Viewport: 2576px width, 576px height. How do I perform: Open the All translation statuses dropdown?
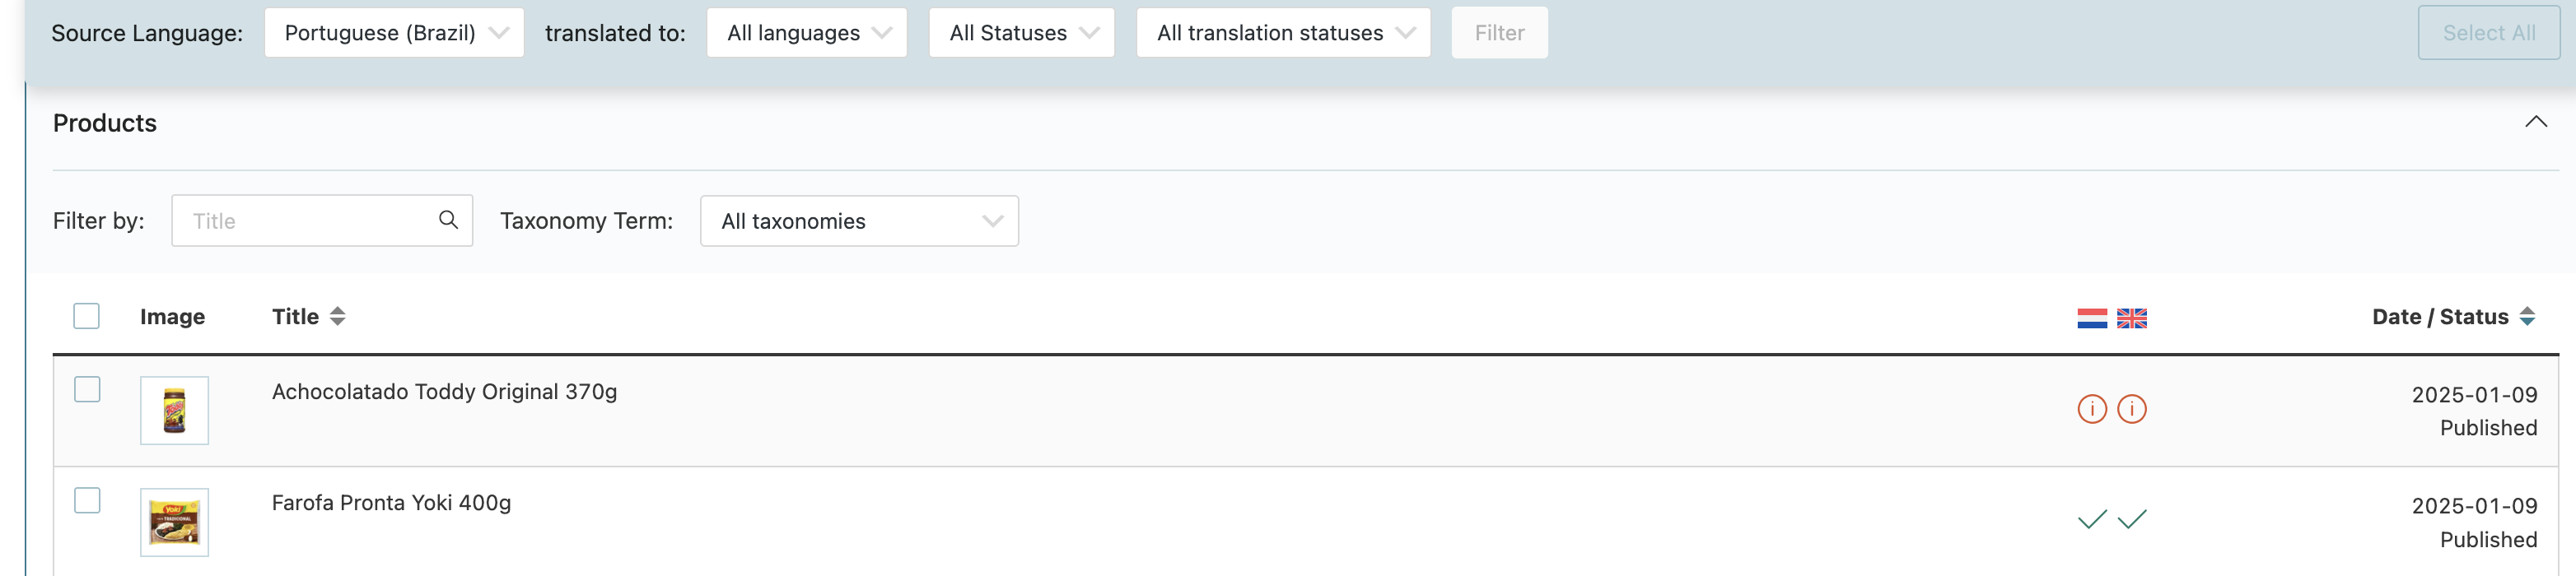[x=1283, y=33]
